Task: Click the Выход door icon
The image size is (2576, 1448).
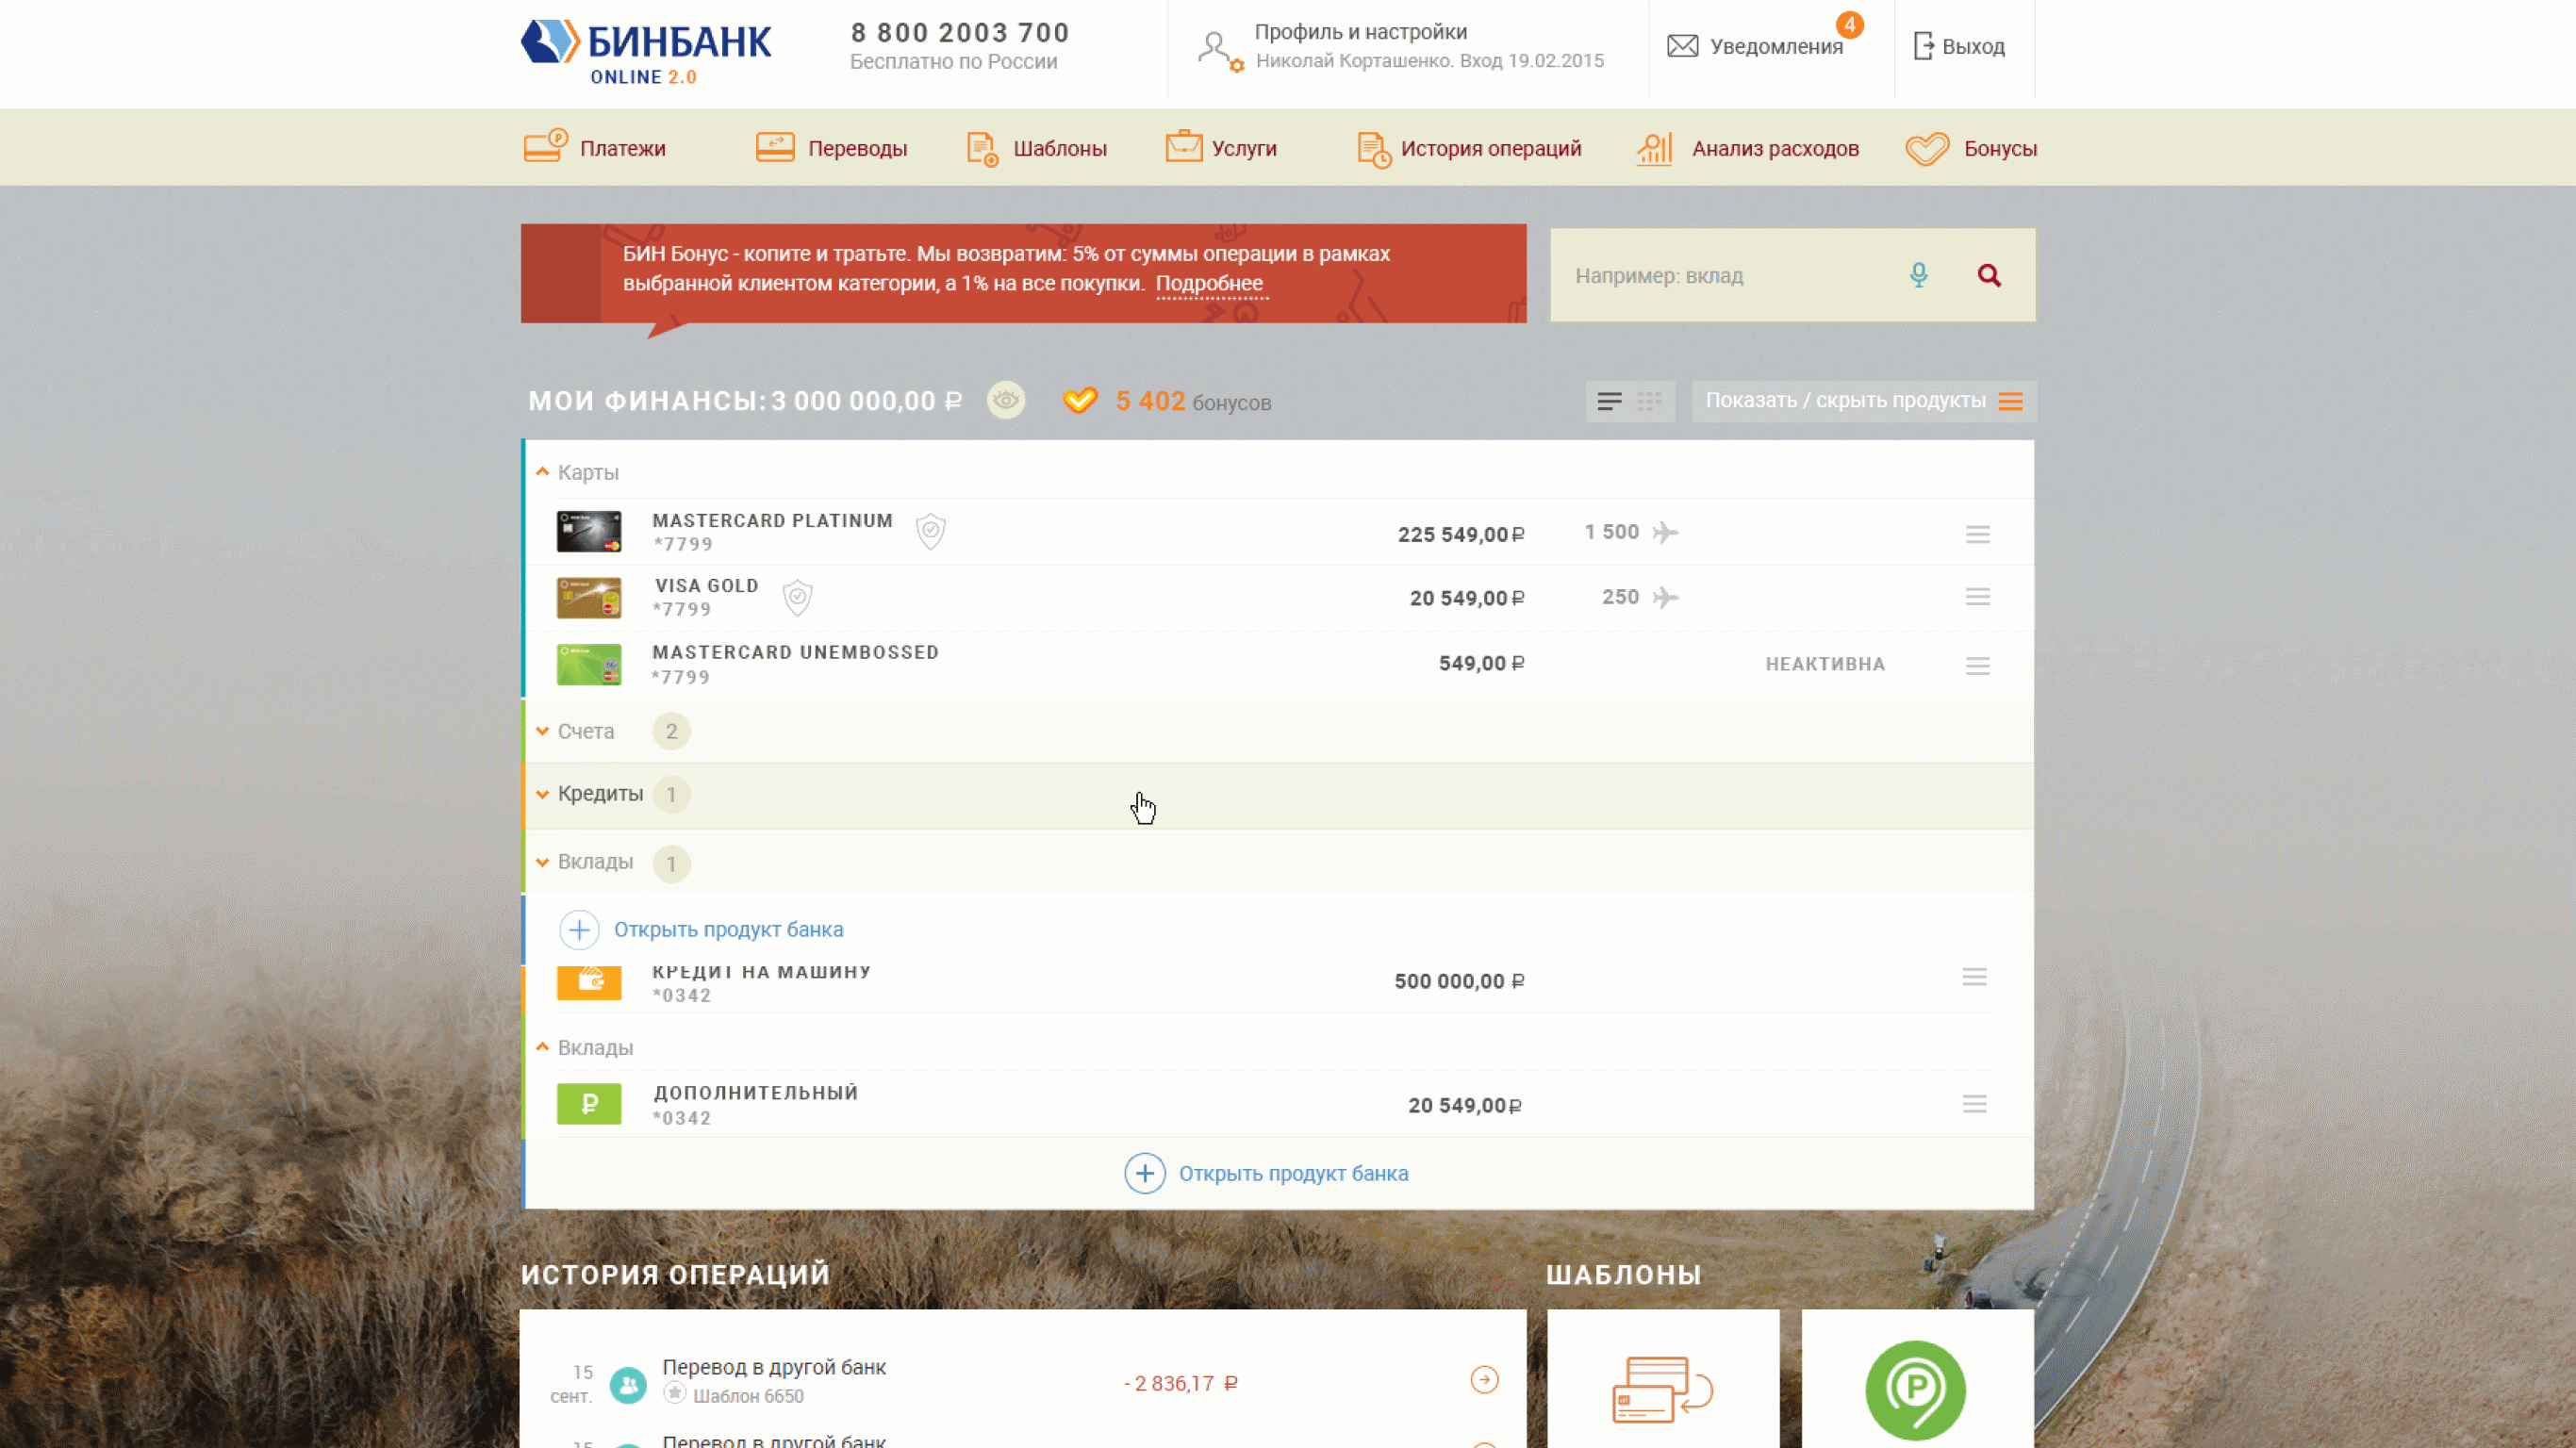Action: click(x=1923, y=46)
